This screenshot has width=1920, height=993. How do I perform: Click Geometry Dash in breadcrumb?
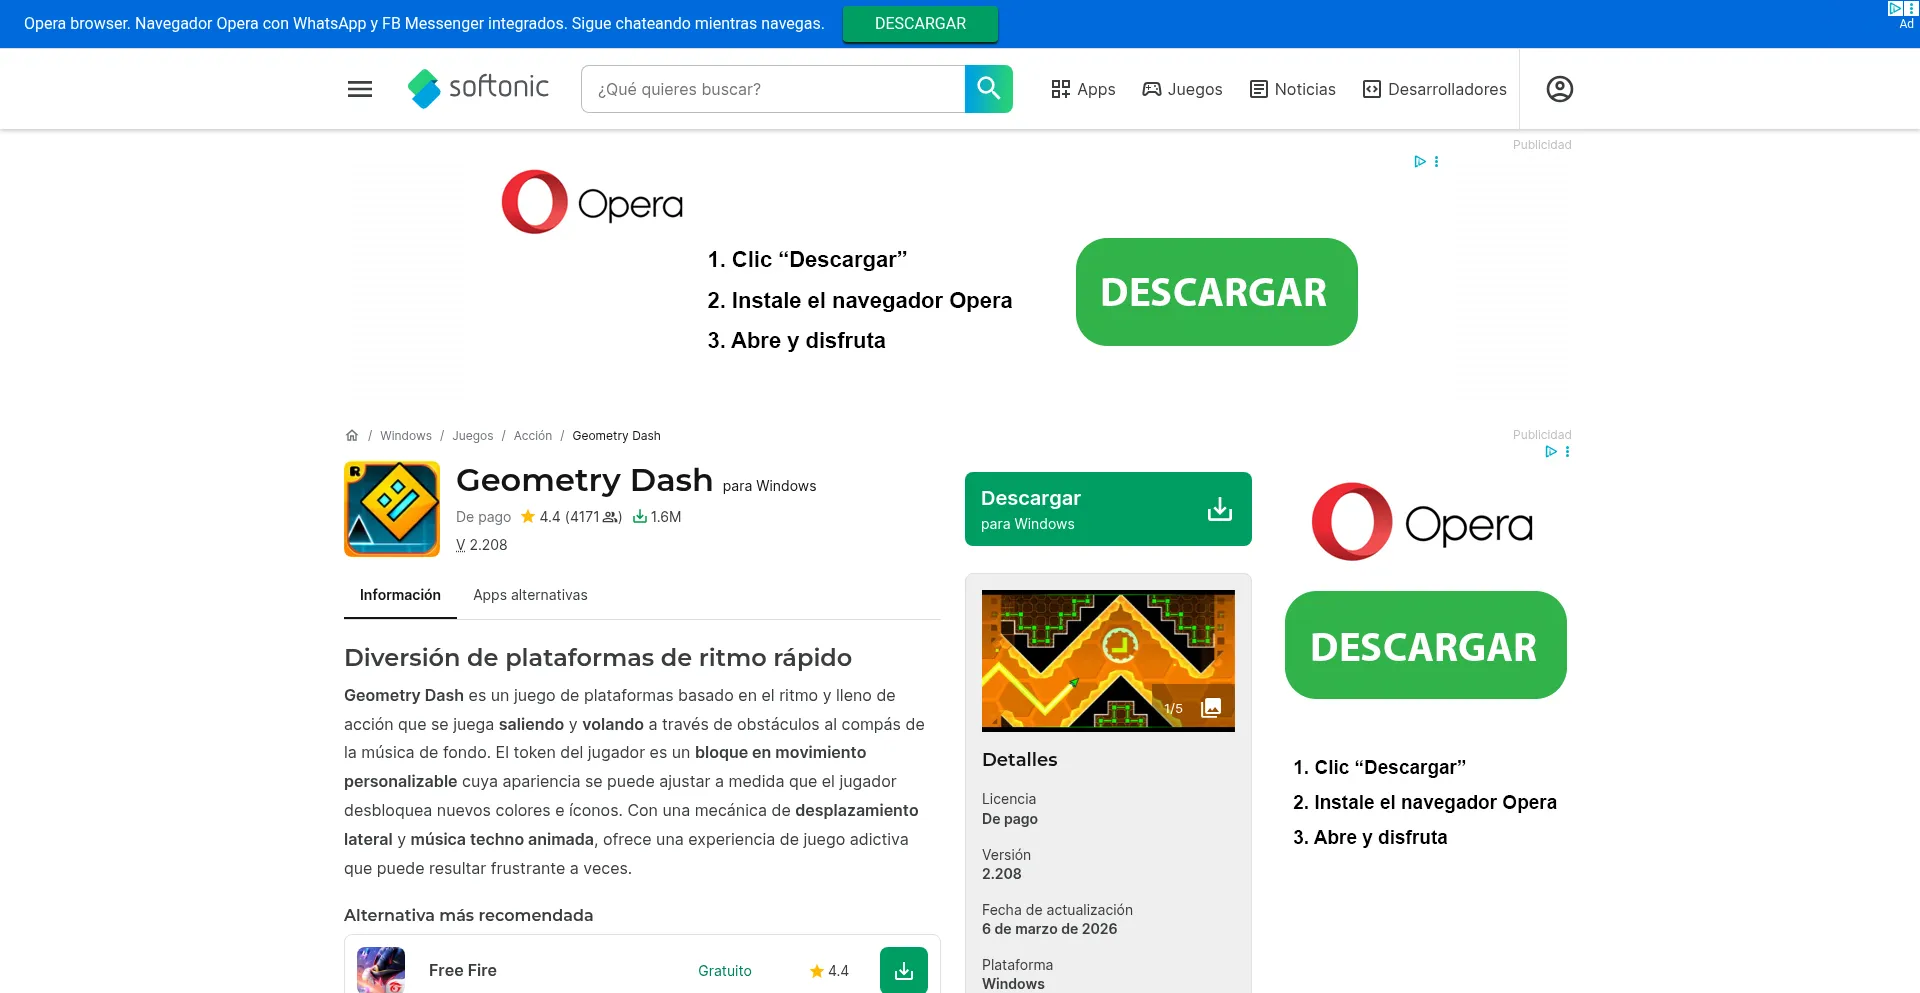616,436
